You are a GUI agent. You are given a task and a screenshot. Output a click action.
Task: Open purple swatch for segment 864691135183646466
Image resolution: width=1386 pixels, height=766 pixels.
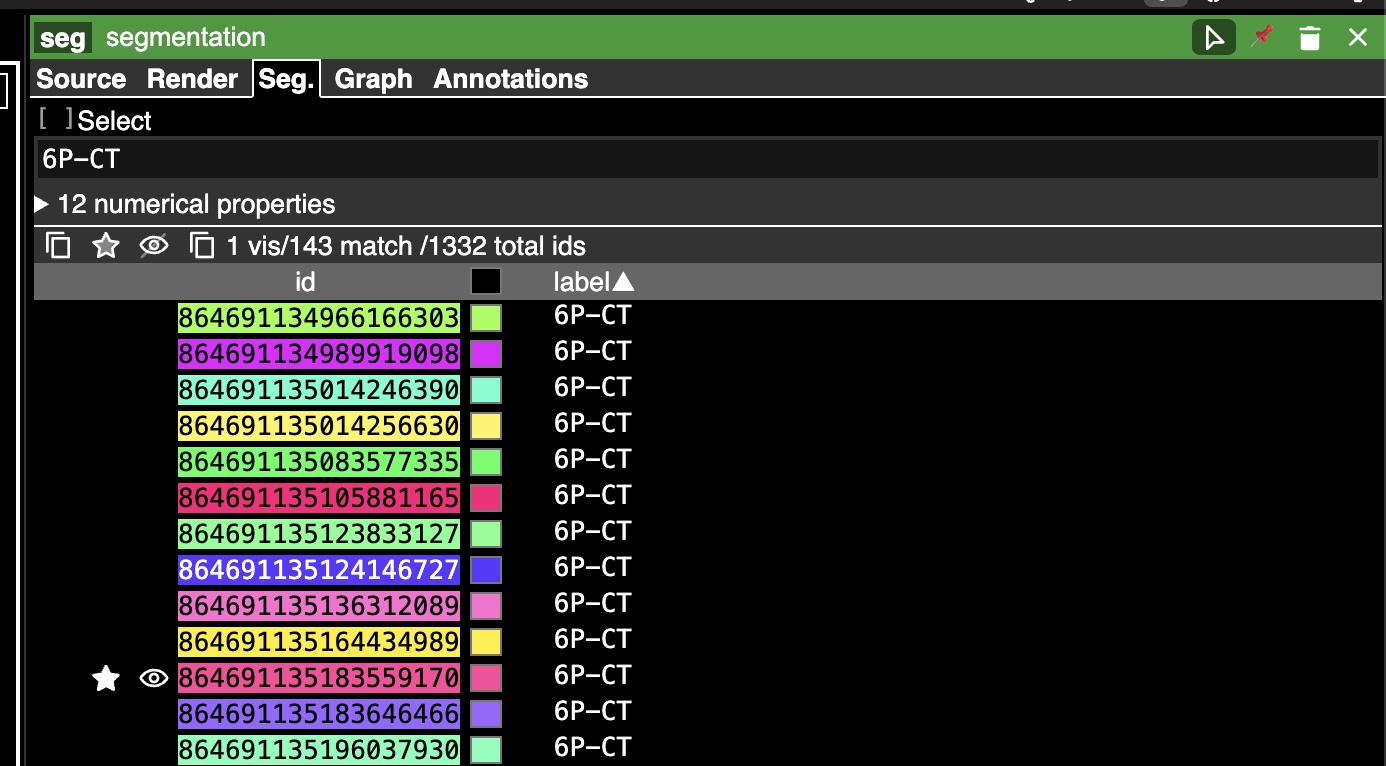tap(486, 714)
